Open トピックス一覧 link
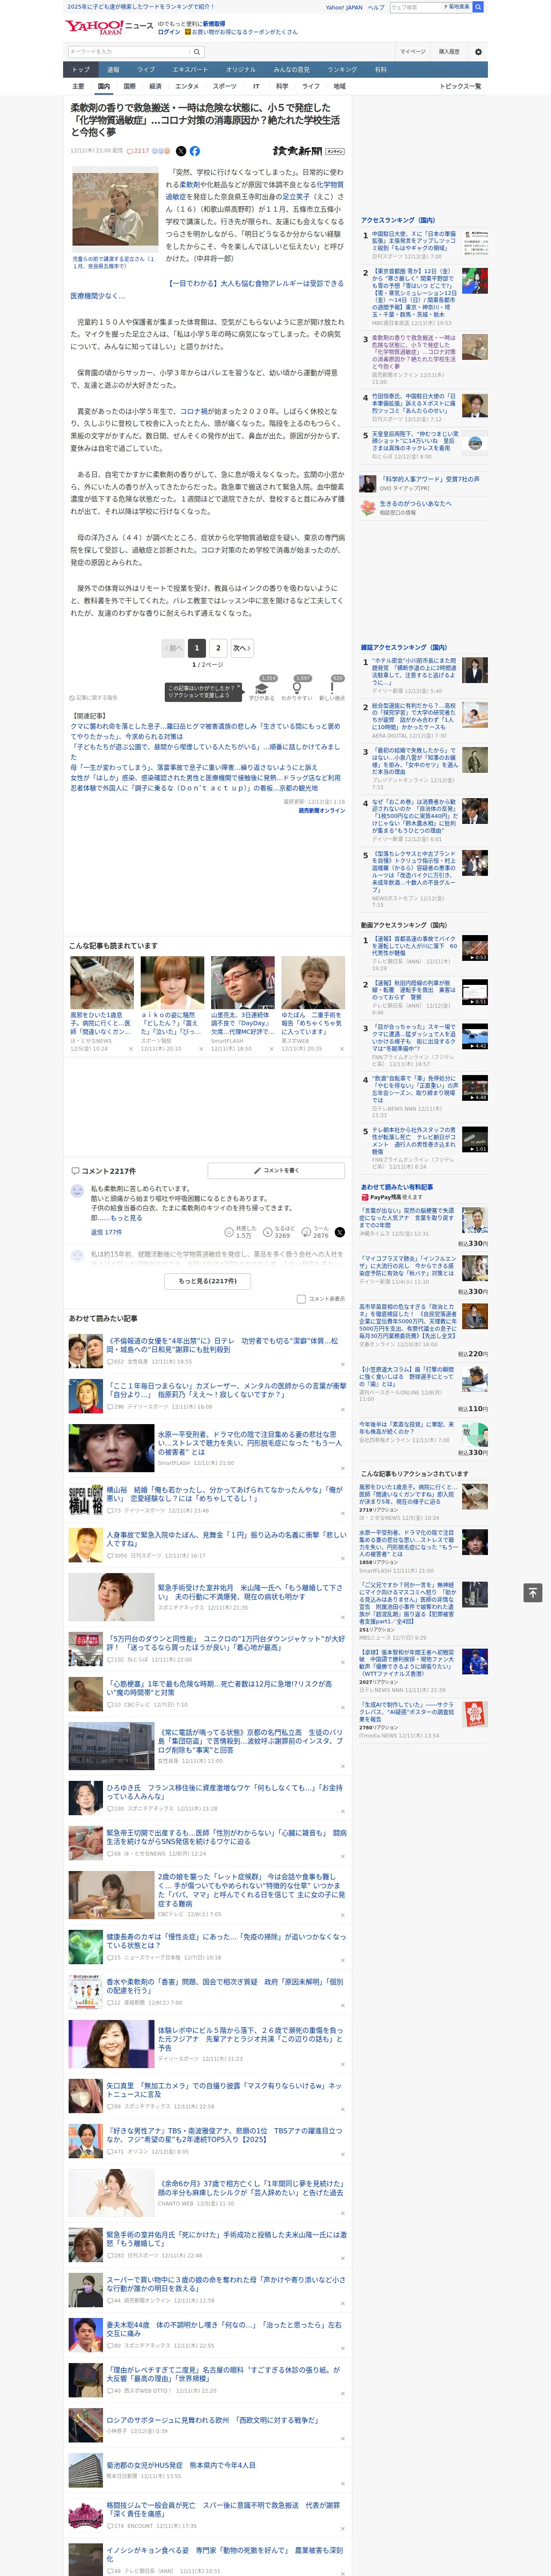This screenshot has width=551, height=2576. (x=460, y=87)
